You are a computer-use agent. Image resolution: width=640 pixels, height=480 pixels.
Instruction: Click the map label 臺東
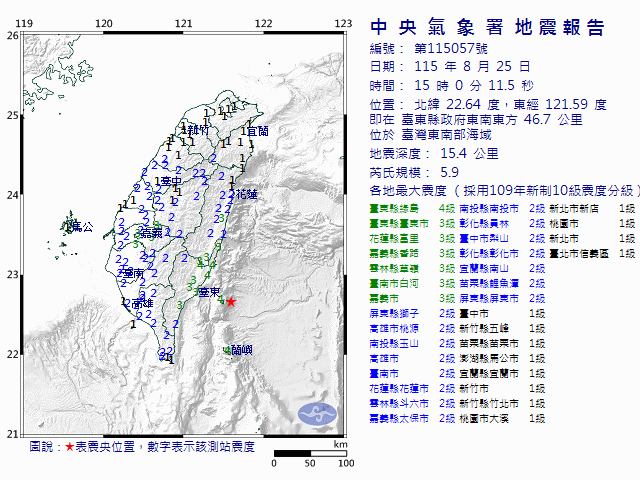pos(210,292)
